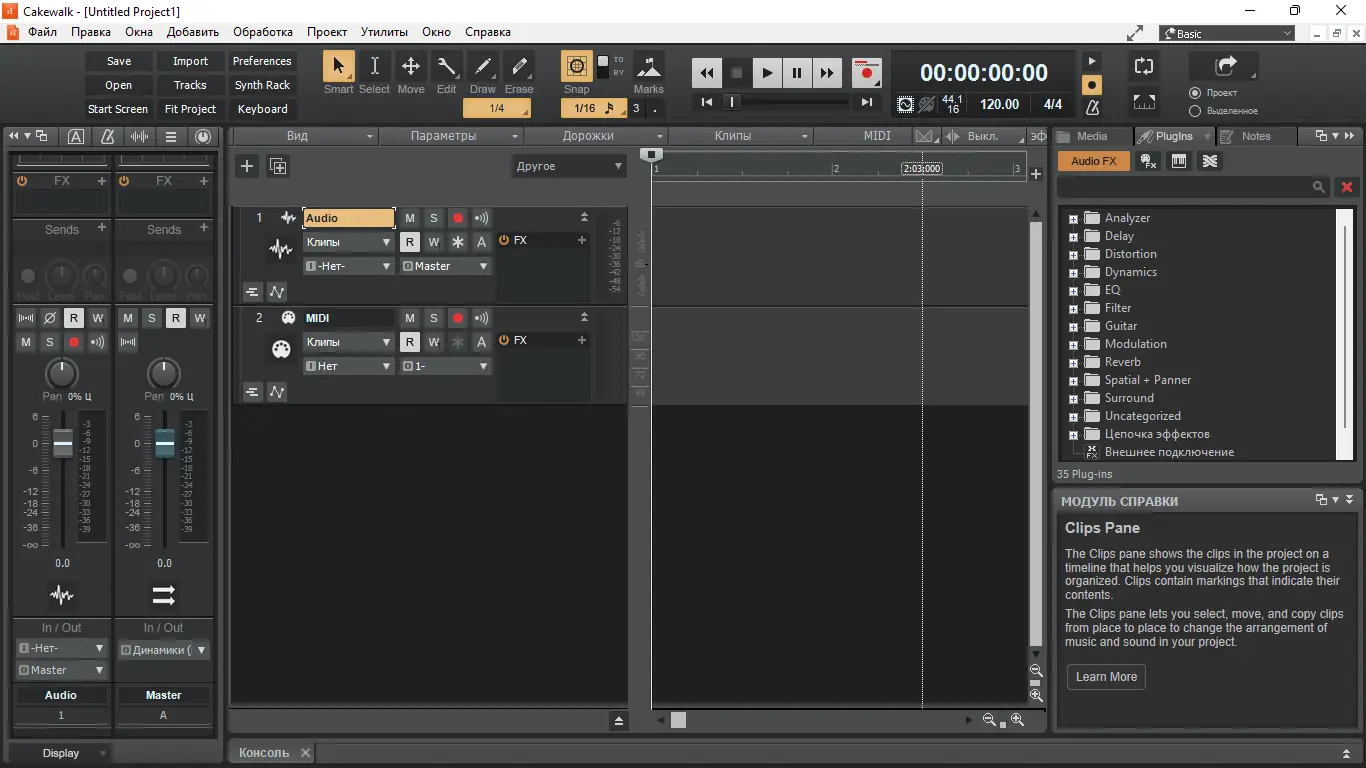Add a new track with the plus button

[247, 166]
